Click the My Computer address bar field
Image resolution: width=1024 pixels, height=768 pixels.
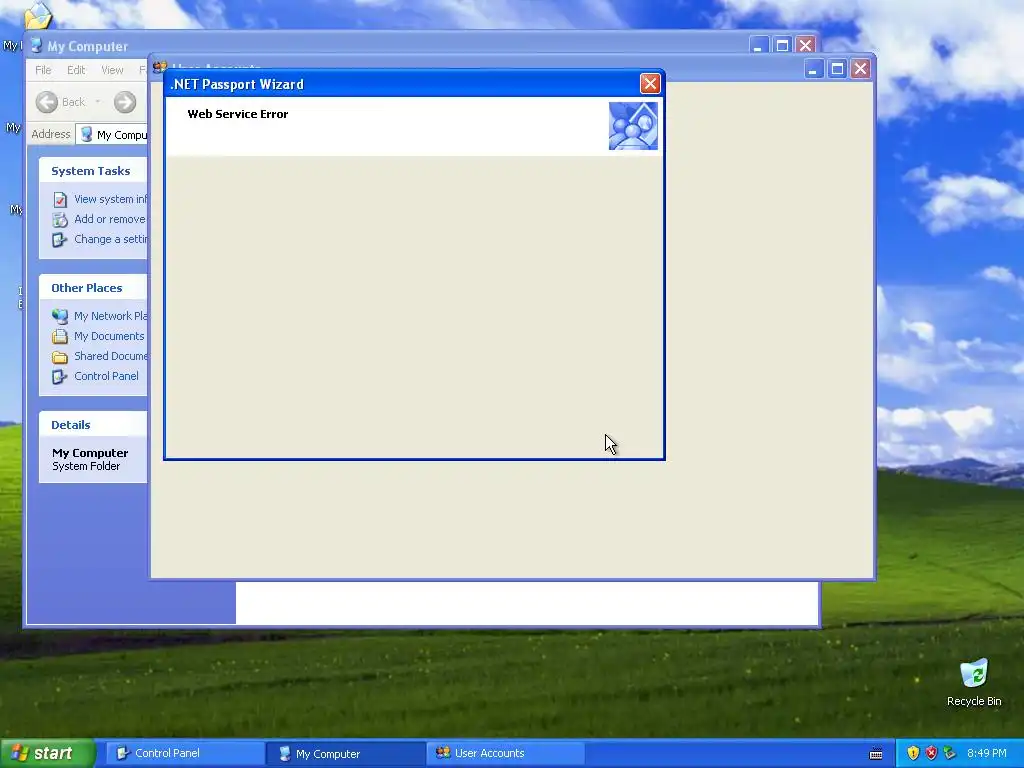pos(112,135)
